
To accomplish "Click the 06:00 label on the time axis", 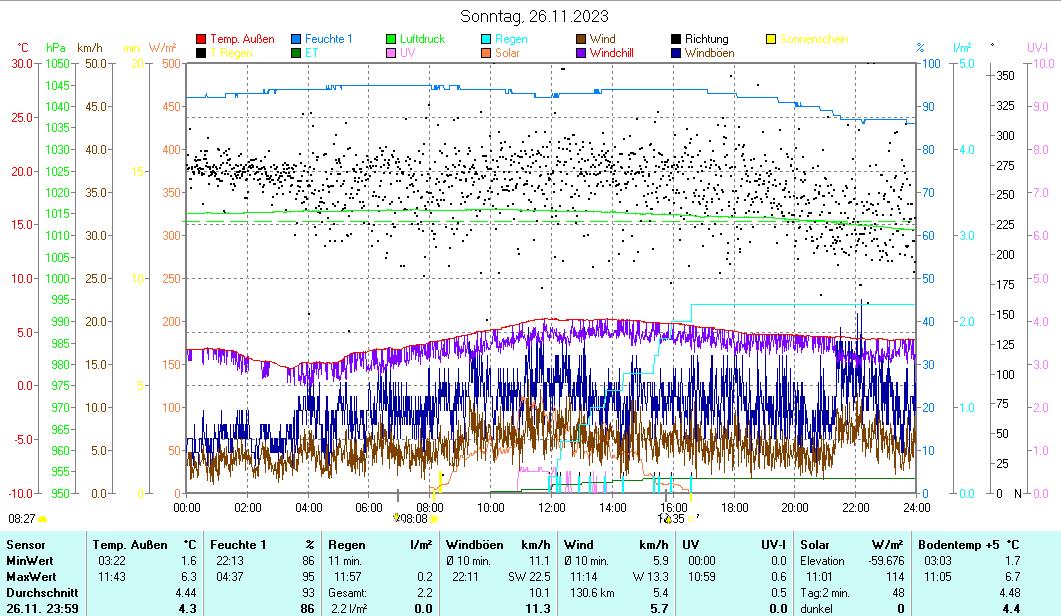I will tap(369, 508).
